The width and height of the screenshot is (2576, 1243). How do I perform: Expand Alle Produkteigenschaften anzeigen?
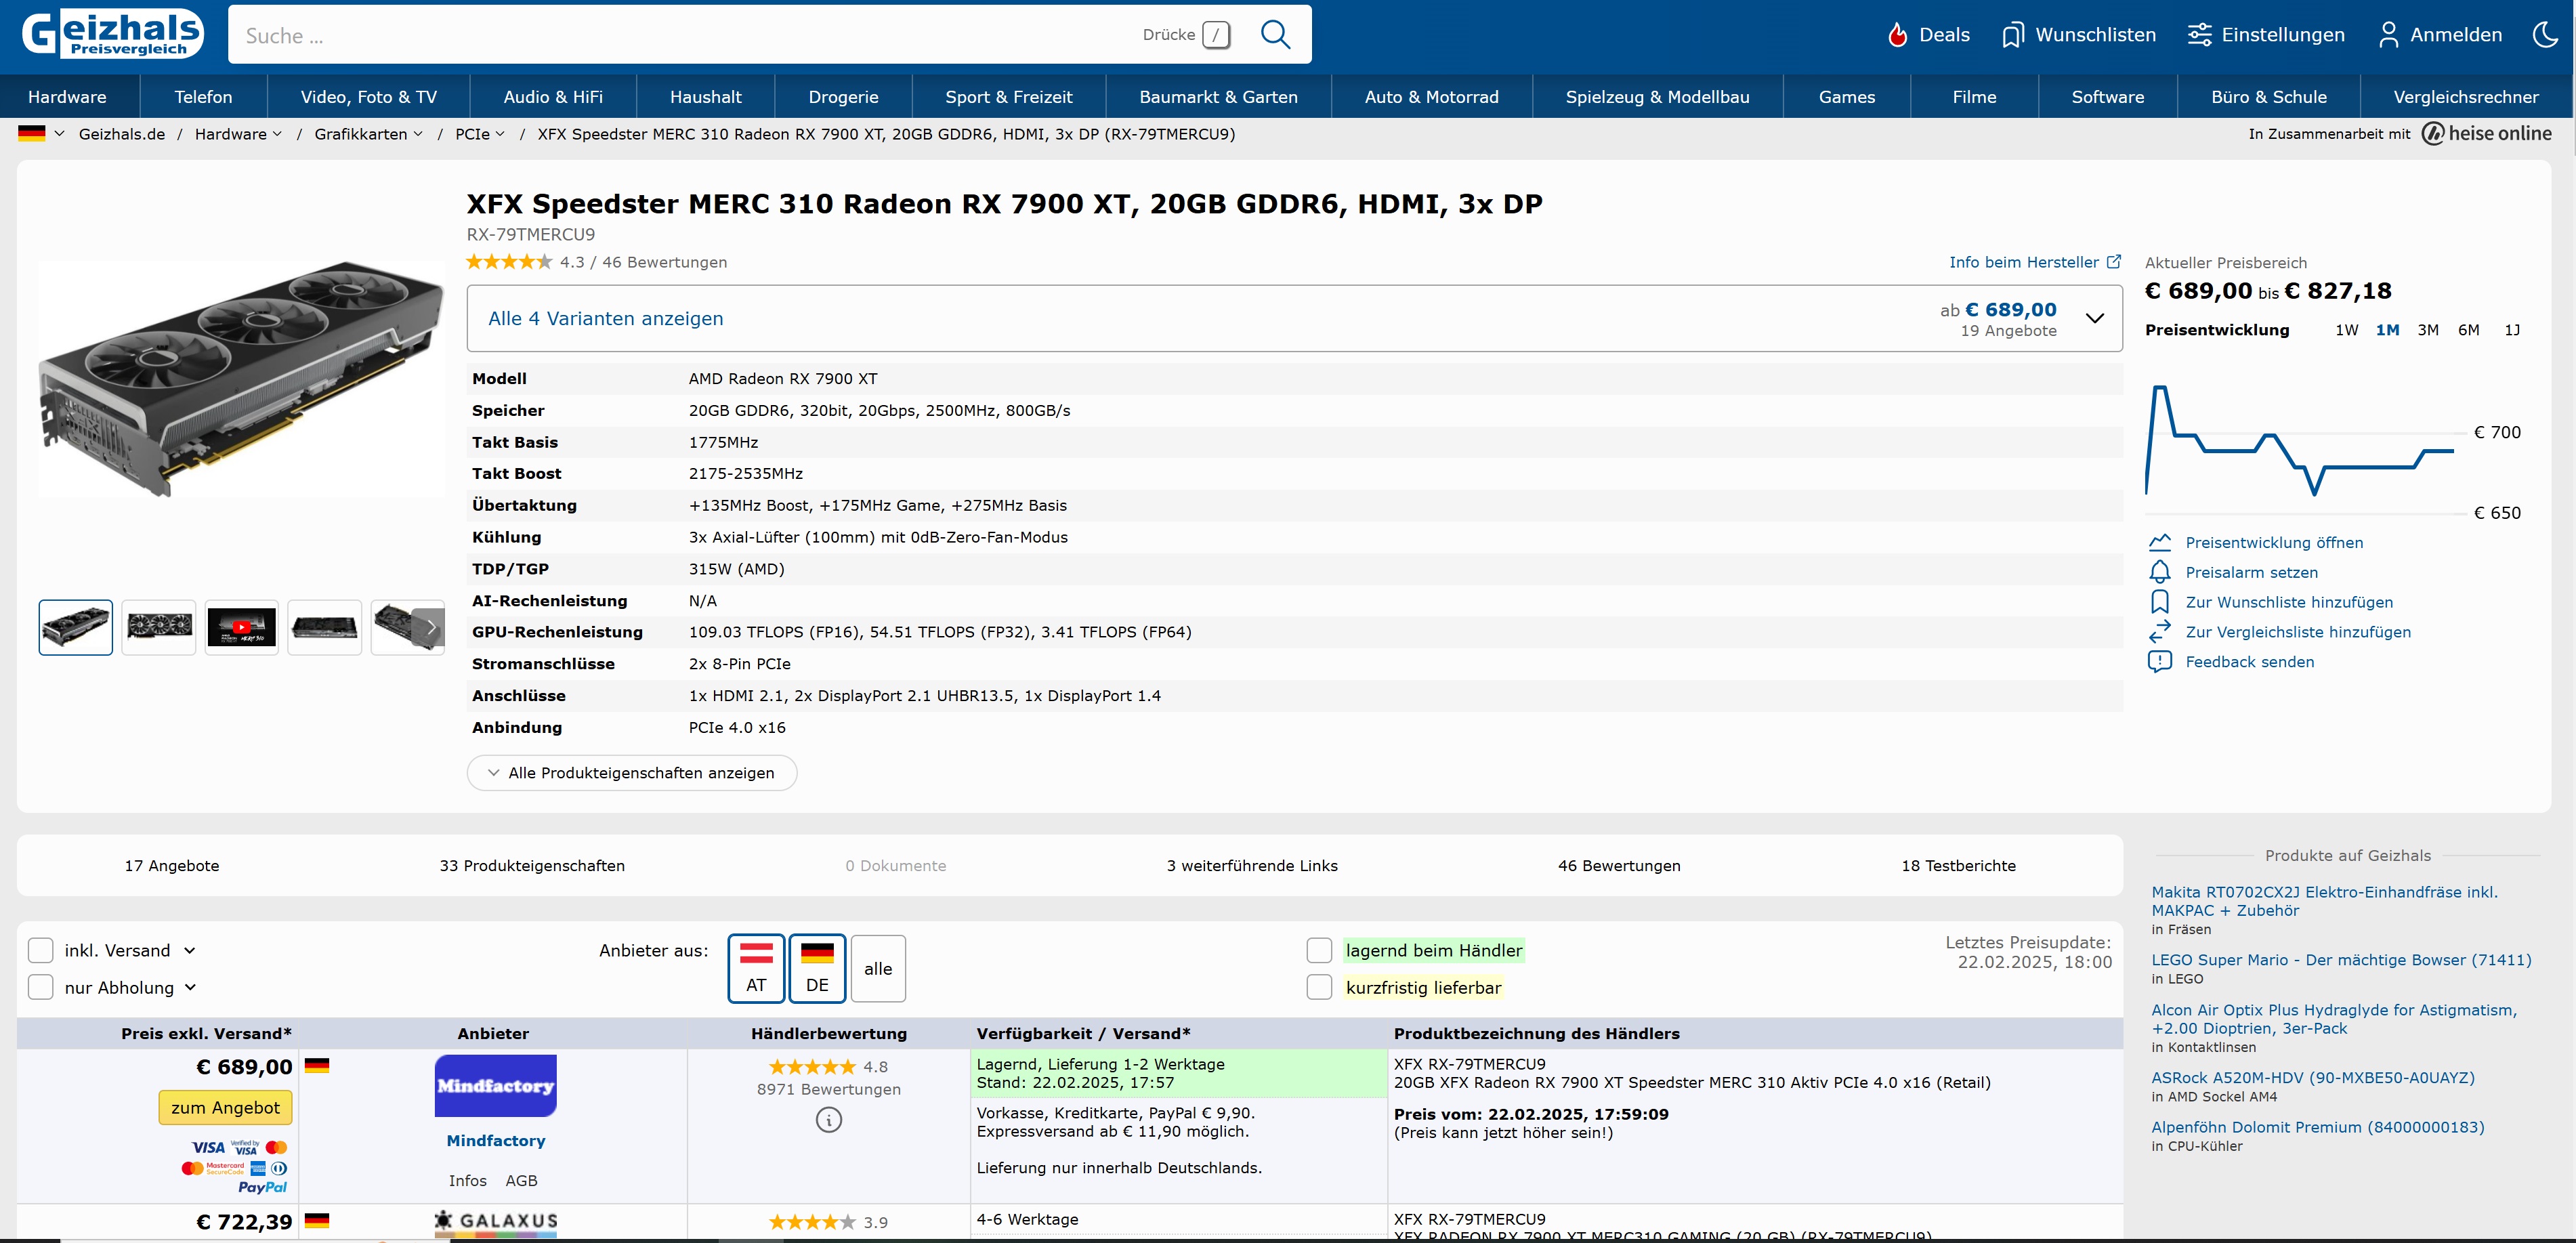632,773
